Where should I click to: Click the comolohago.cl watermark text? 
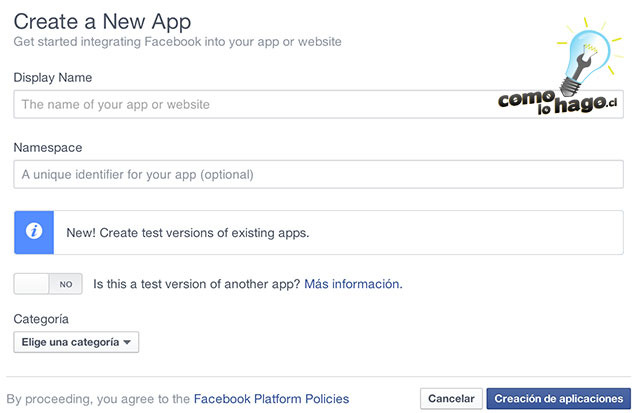(x=558, y=103)
